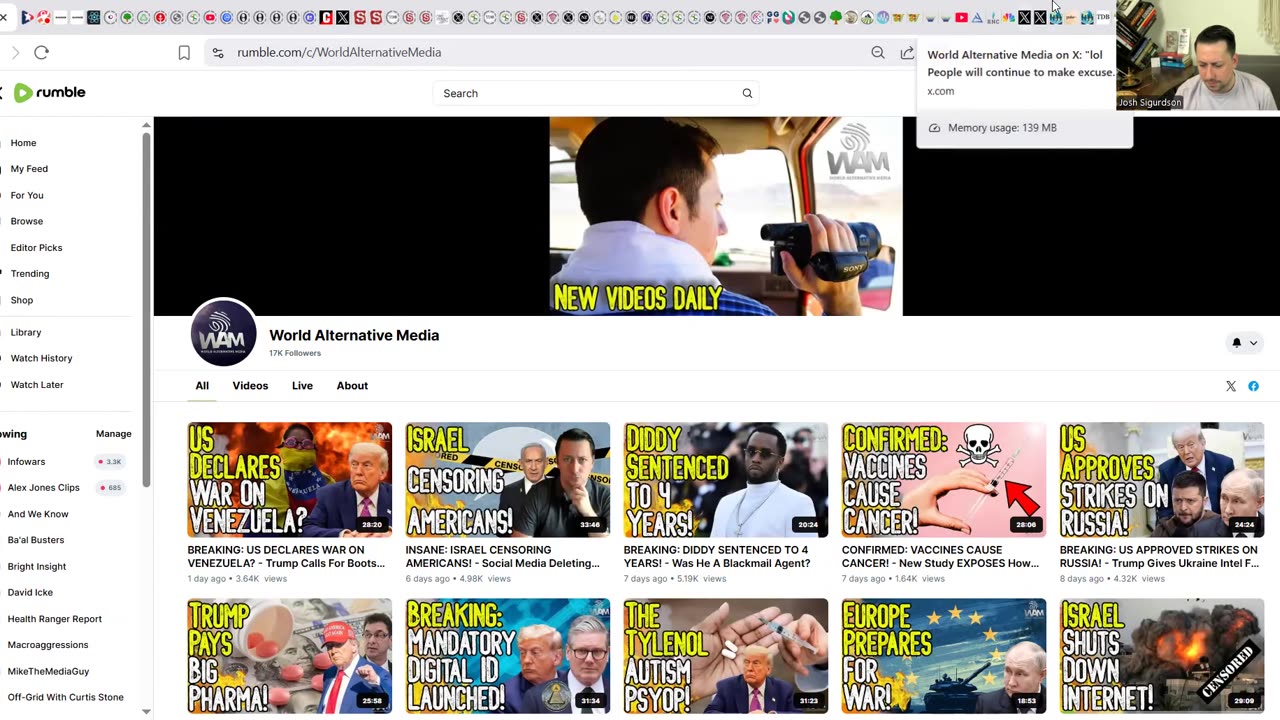
Task: Open the Israel Censoring Americans thumbnail
Action: pos(507,480)
